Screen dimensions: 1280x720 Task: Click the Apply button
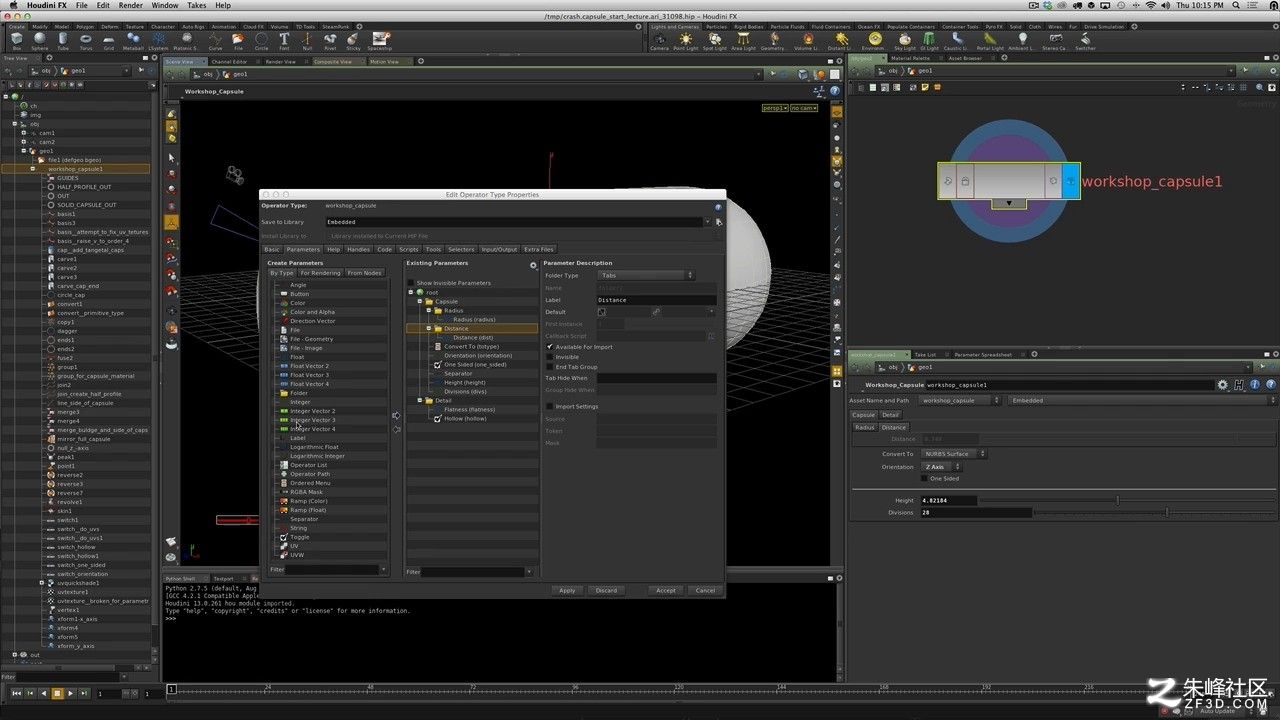567,590
